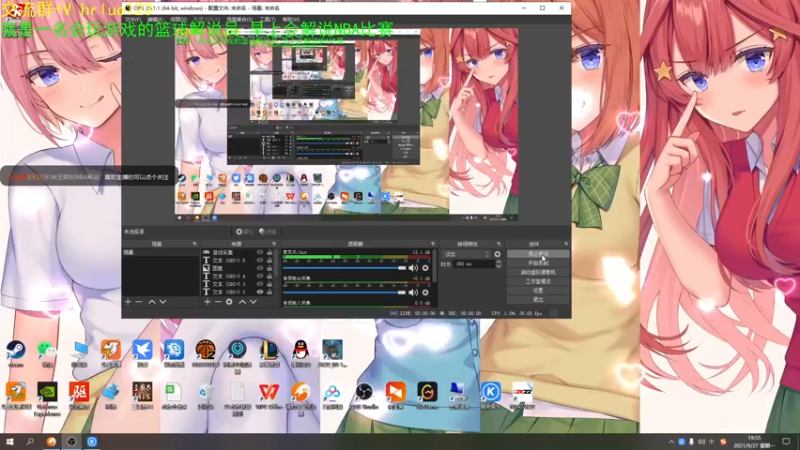This screenshot has width=800, height=450.
Task: Pop out the Controls dock panel
Action: click(565, 244)
